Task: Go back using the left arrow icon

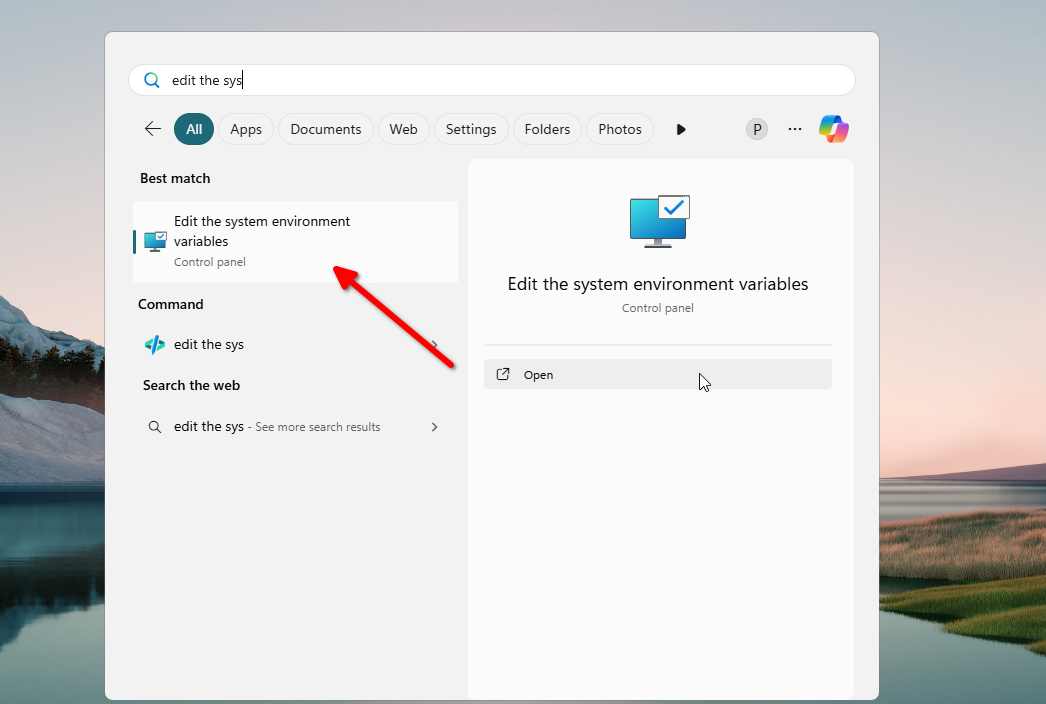Action: pos(152,129)
